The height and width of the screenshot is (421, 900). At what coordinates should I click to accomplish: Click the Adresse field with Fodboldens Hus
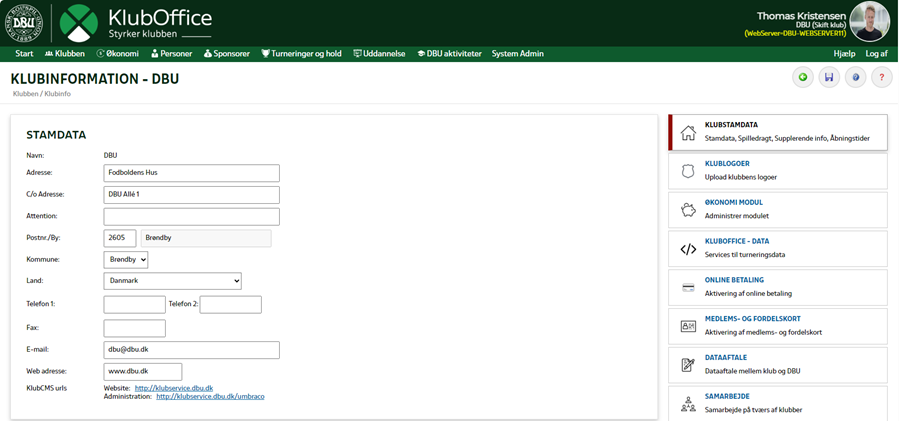[191, 173]
